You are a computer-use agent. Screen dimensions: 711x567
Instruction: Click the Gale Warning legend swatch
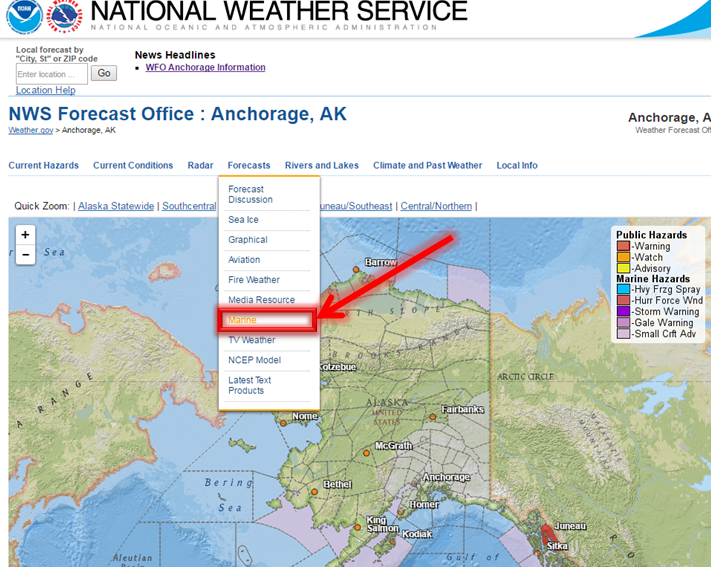tap(623, 323)
